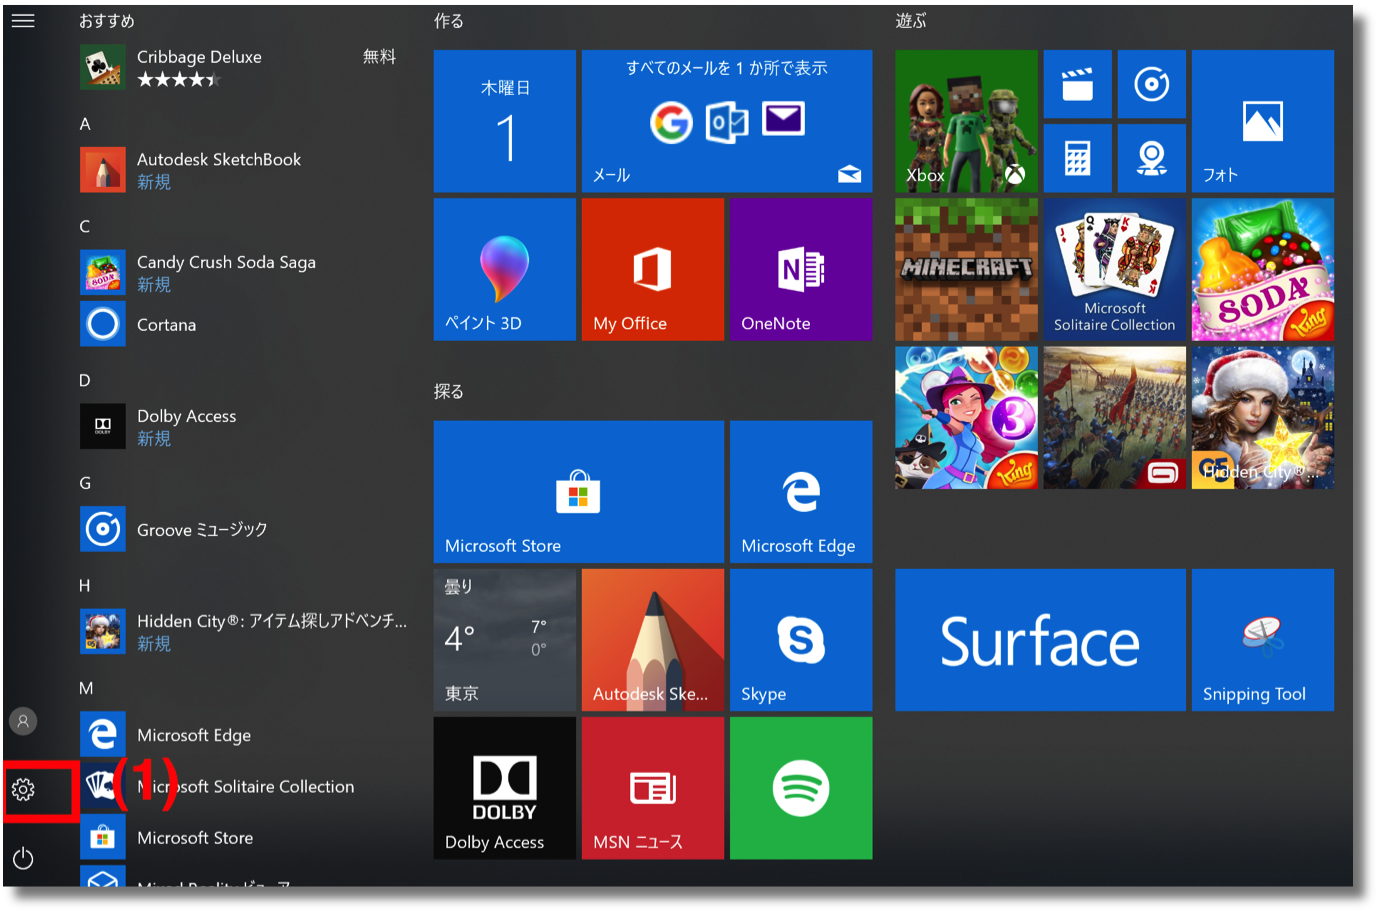The image size is (1380, 913).
Task: Launch the Microsoft Edge tile
Action: click(801, 492)
